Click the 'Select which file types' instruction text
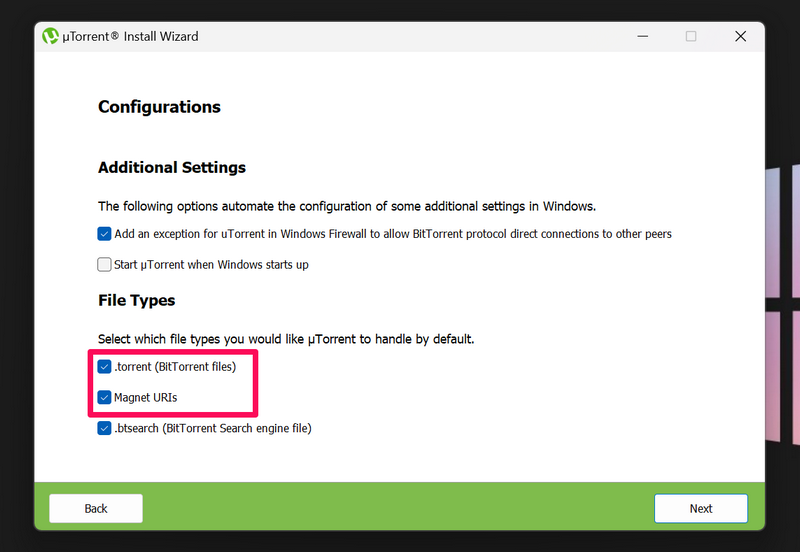Screen dimensions: 800x552 pyautogui.click(x=286, y=339)
